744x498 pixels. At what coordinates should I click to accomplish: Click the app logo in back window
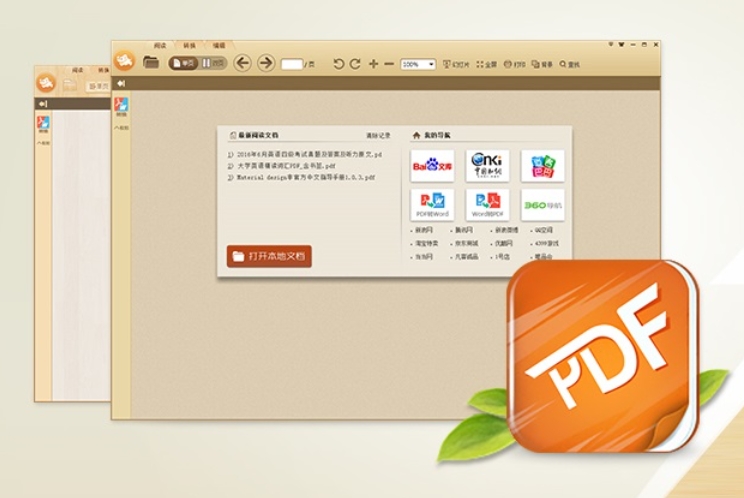46,83
